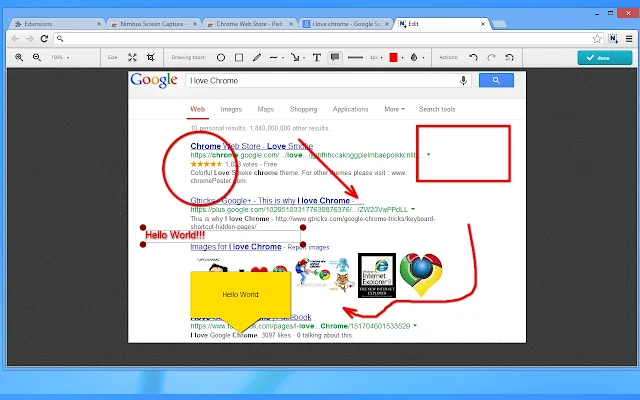Select the text tool T icon
The height and width of the screenshot is (400, 640).
coord(317,58)
